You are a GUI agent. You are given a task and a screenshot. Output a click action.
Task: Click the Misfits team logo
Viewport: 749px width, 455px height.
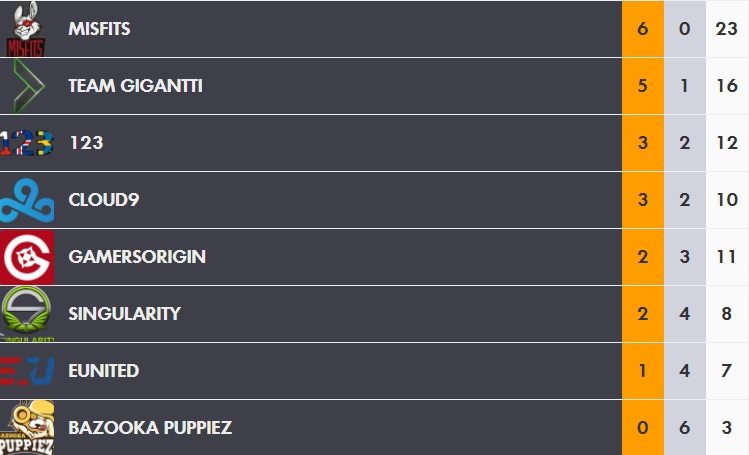pyautogui.click(x=26, y=29)
